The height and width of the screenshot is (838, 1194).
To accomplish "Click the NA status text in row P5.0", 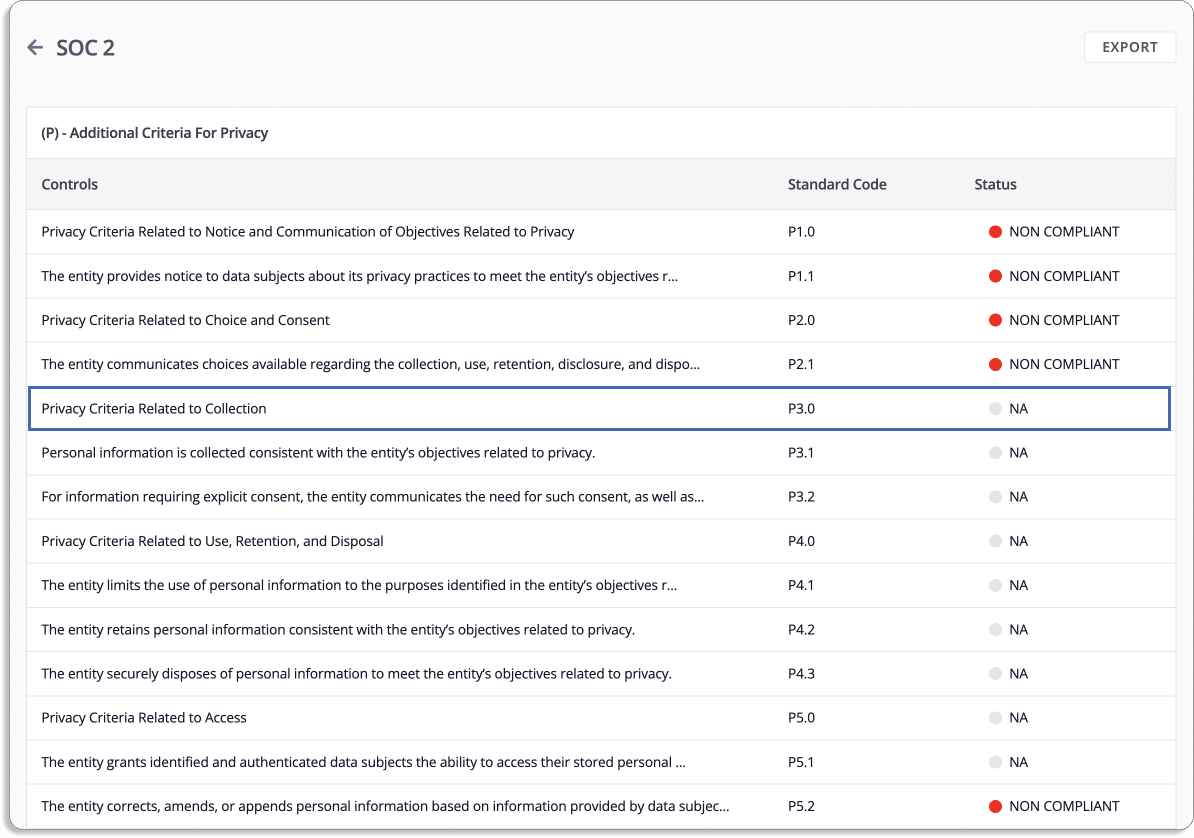I will pyautogui.click(x=1018, y=718).
